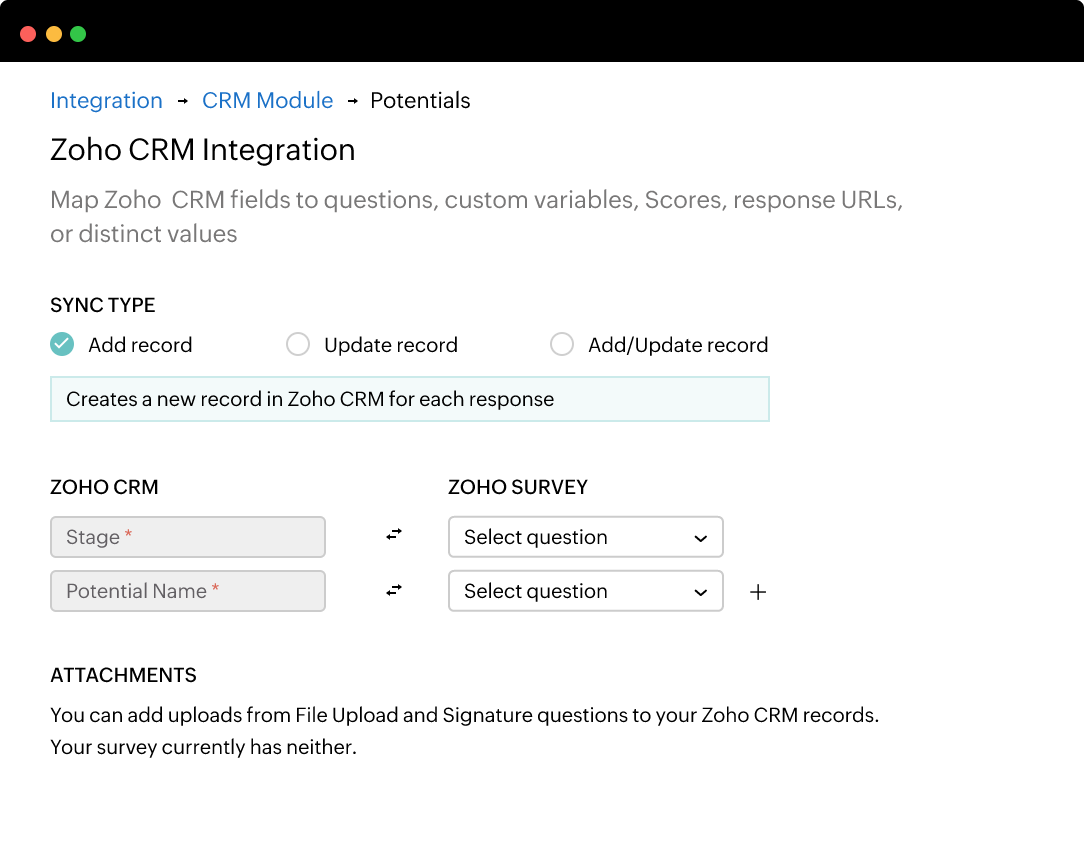Click the ATTACHMENTS section label
The height and width of the screenshot is (852, 1084).
pyautogui.click(x=124, y=675)
